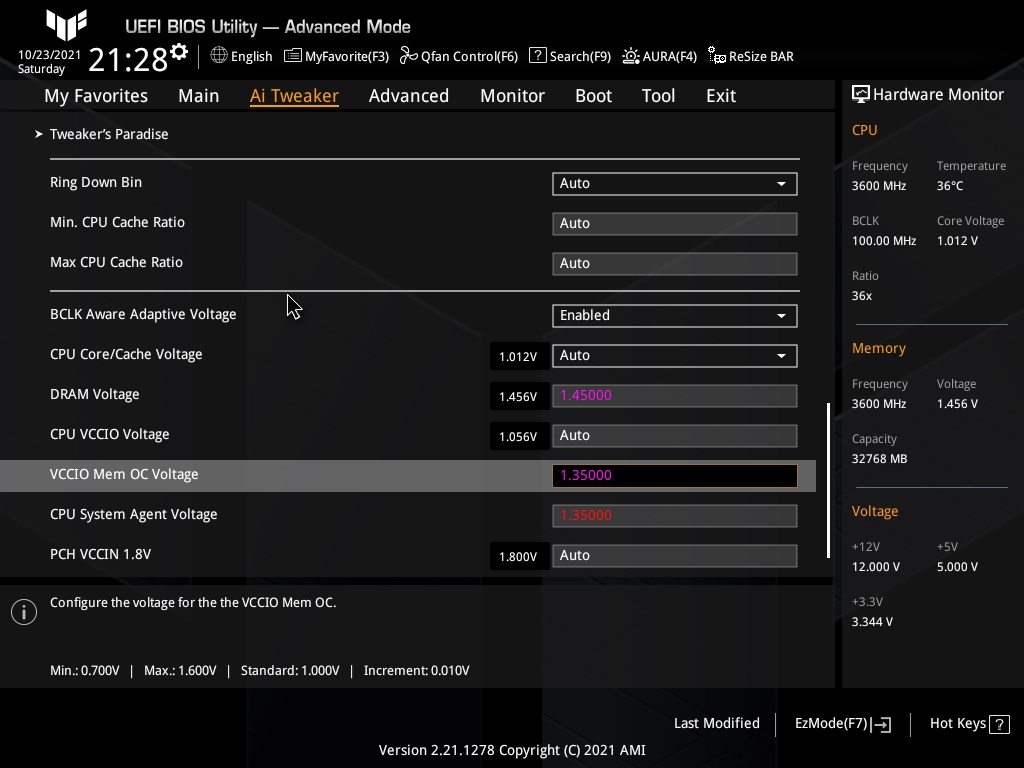This screenshot has width=1024, height=768.
Task: Select the Ring Down Bin label
Action: coord(96,182)
